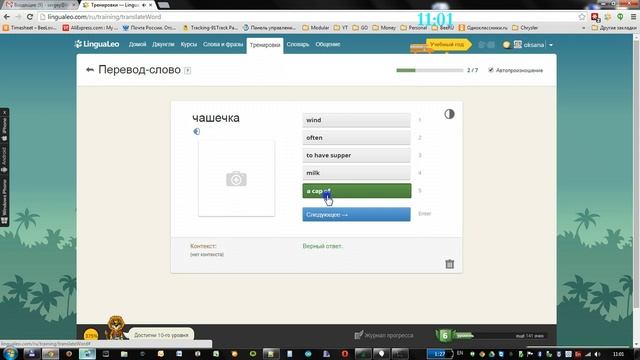Choose the answer often

tap(356, 138)
